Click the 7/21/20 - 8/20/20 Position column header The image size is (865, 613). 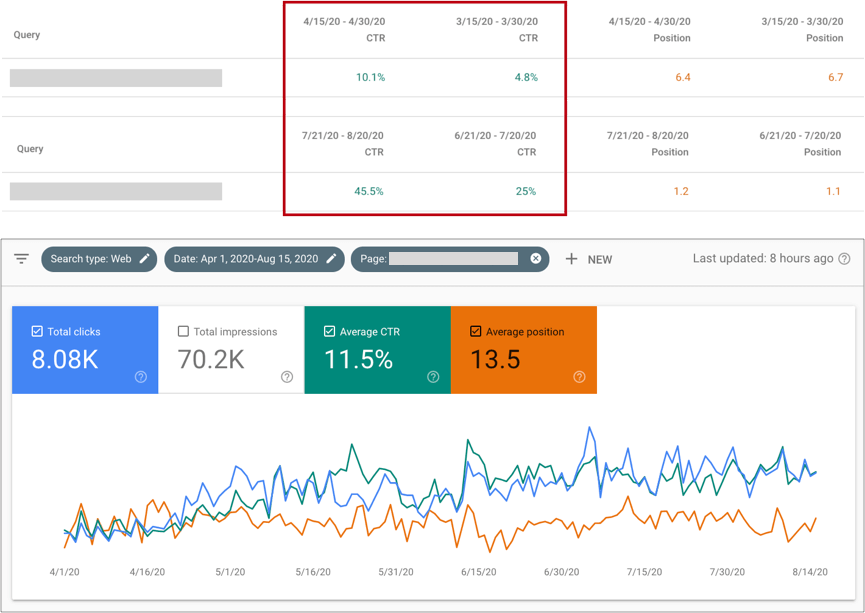click(x=648, y=143)
